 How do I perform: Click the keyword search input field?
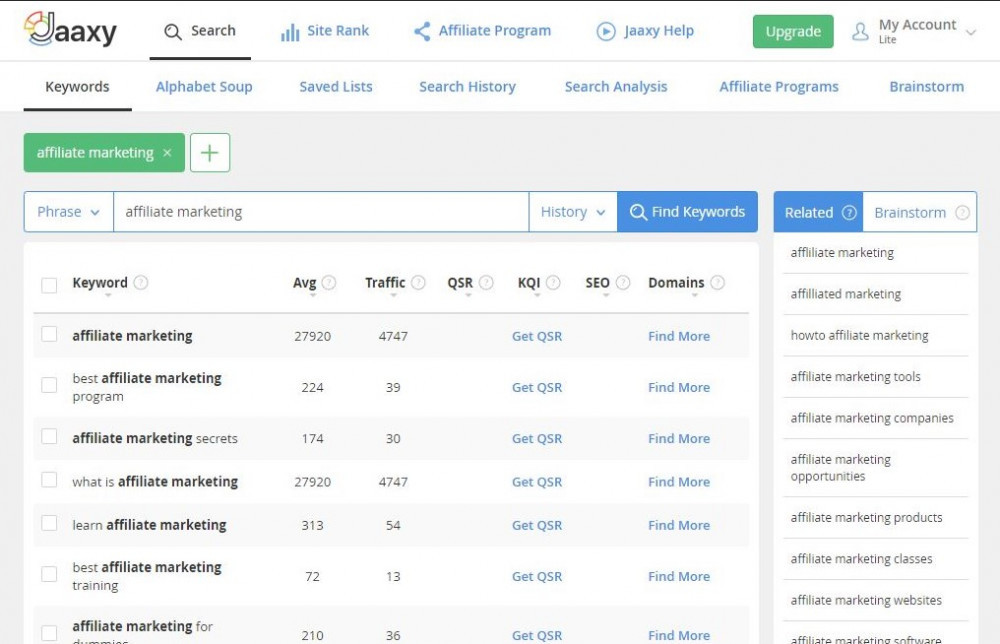click(x=321, y=212)
